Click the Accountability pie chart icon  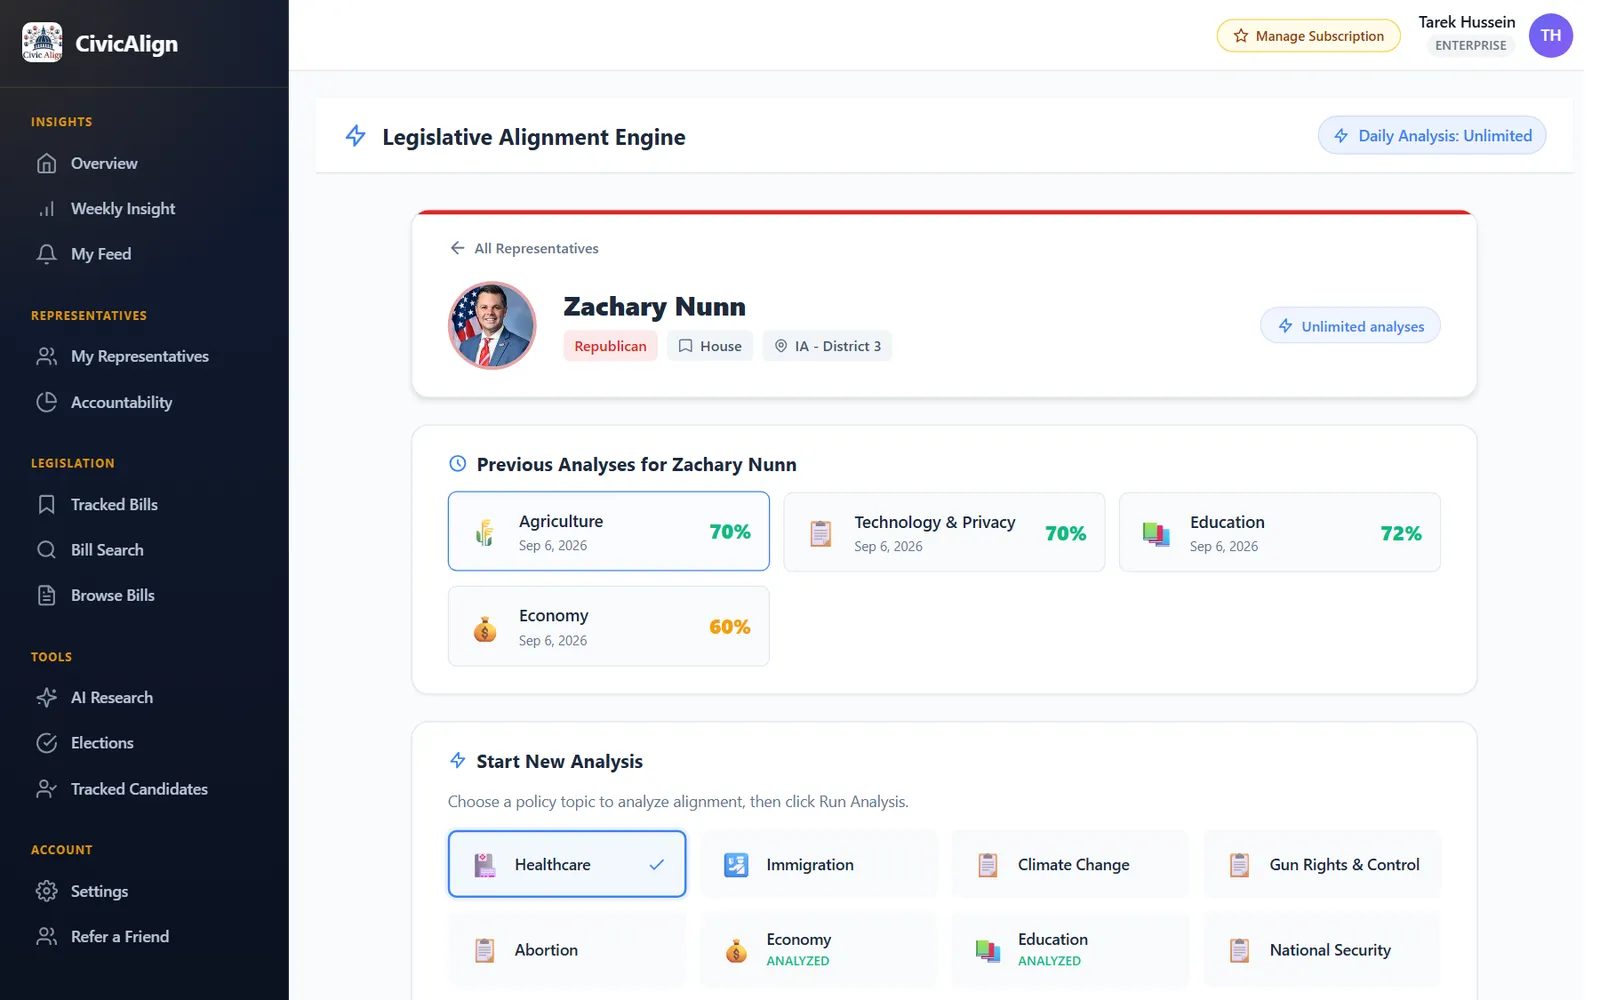click(x=46, y=402)
